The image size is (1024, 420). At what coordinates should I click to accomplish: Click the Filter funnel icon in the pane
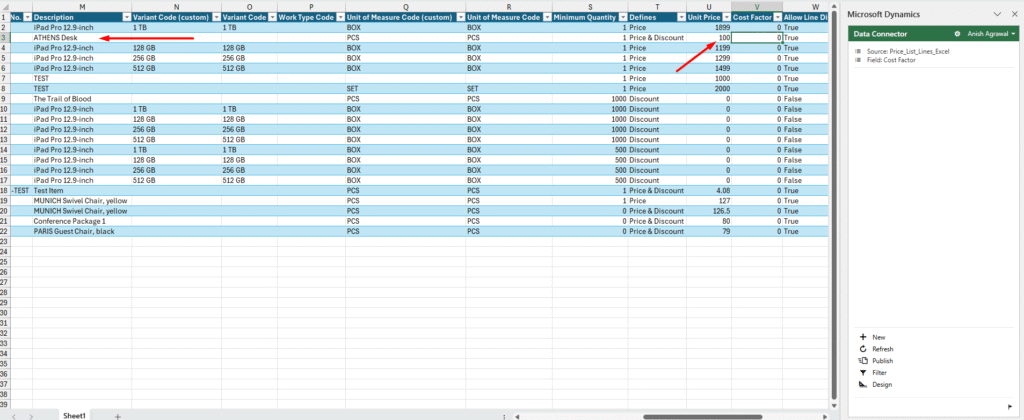[x=862, y=373]
